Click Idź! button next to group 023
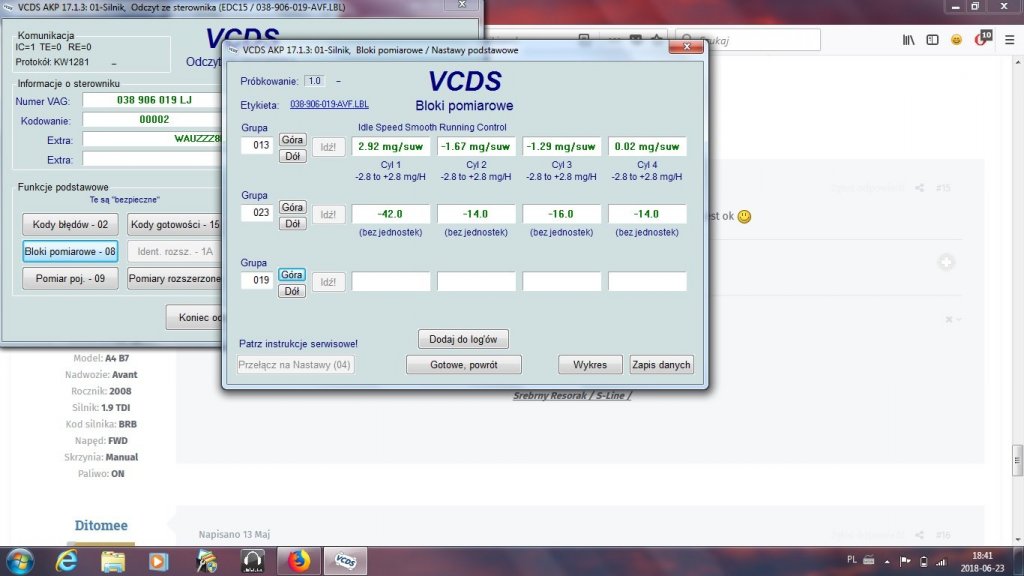 328,214
